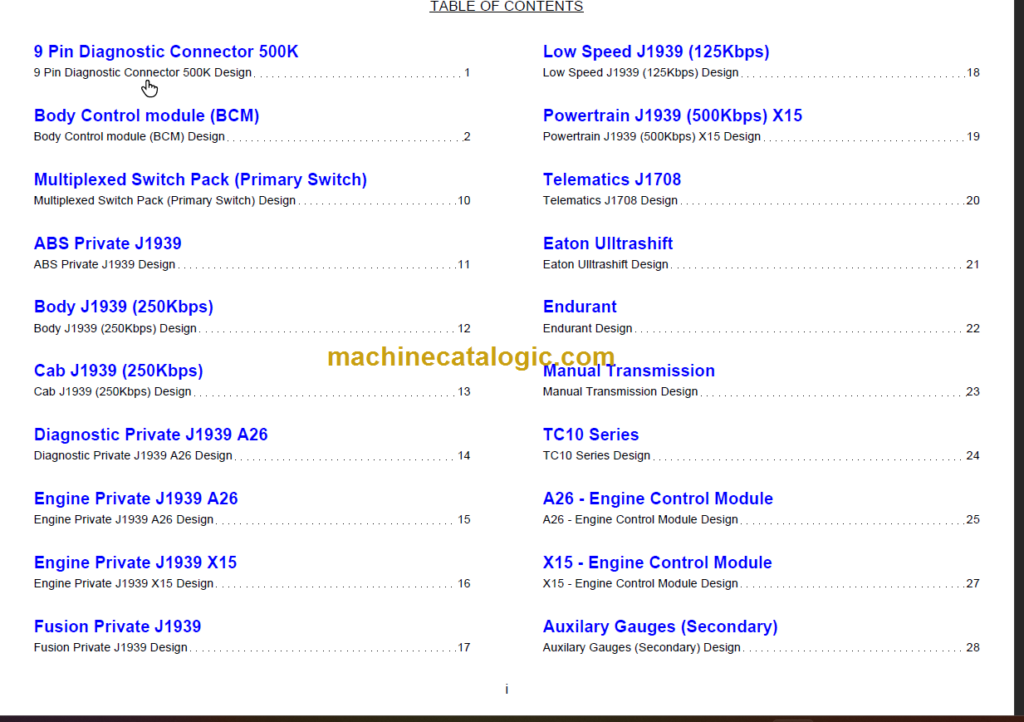Open the Manual Transmission section

coord(629,370)
